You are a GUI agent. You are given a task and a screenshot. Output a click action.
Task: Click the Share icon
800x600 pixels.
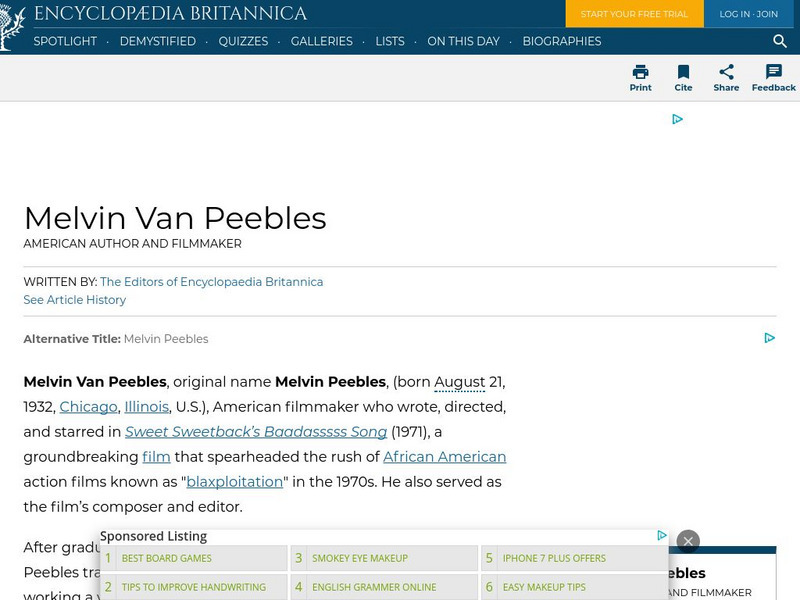(726, 78)
